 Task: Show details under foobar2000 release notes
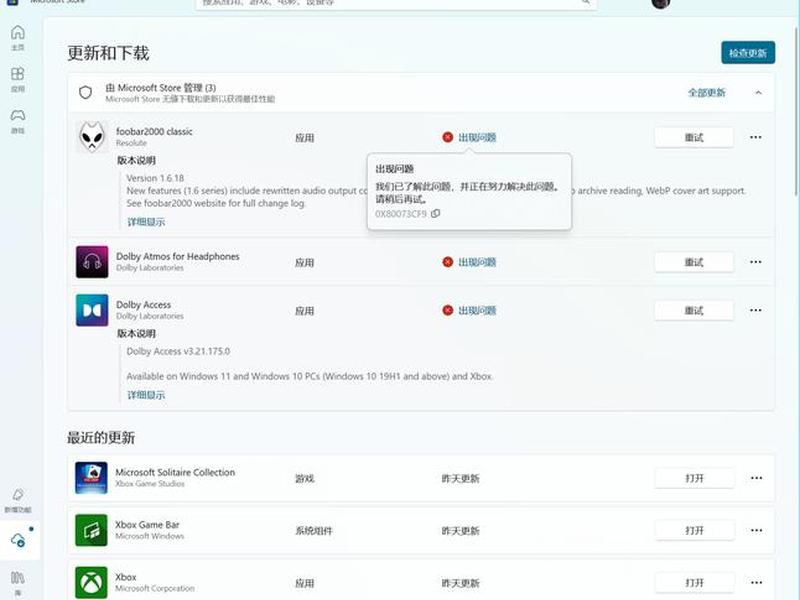pos(146,222)
